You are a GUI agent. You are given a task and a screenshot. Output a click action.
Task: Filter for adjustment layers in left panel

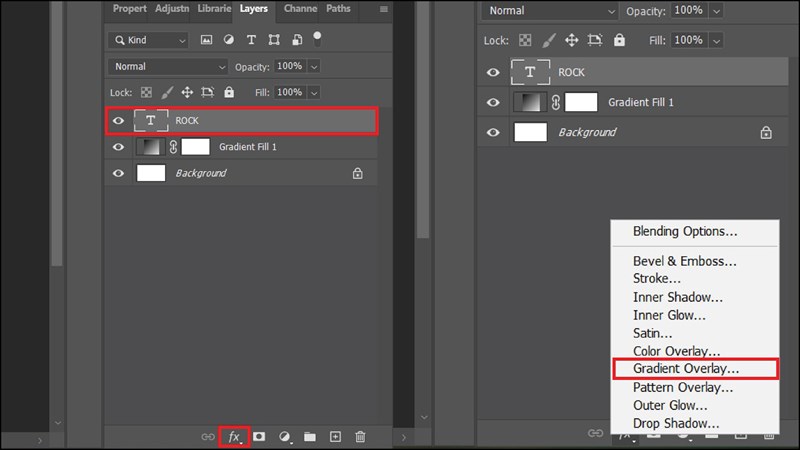click(x=229, y=40)
